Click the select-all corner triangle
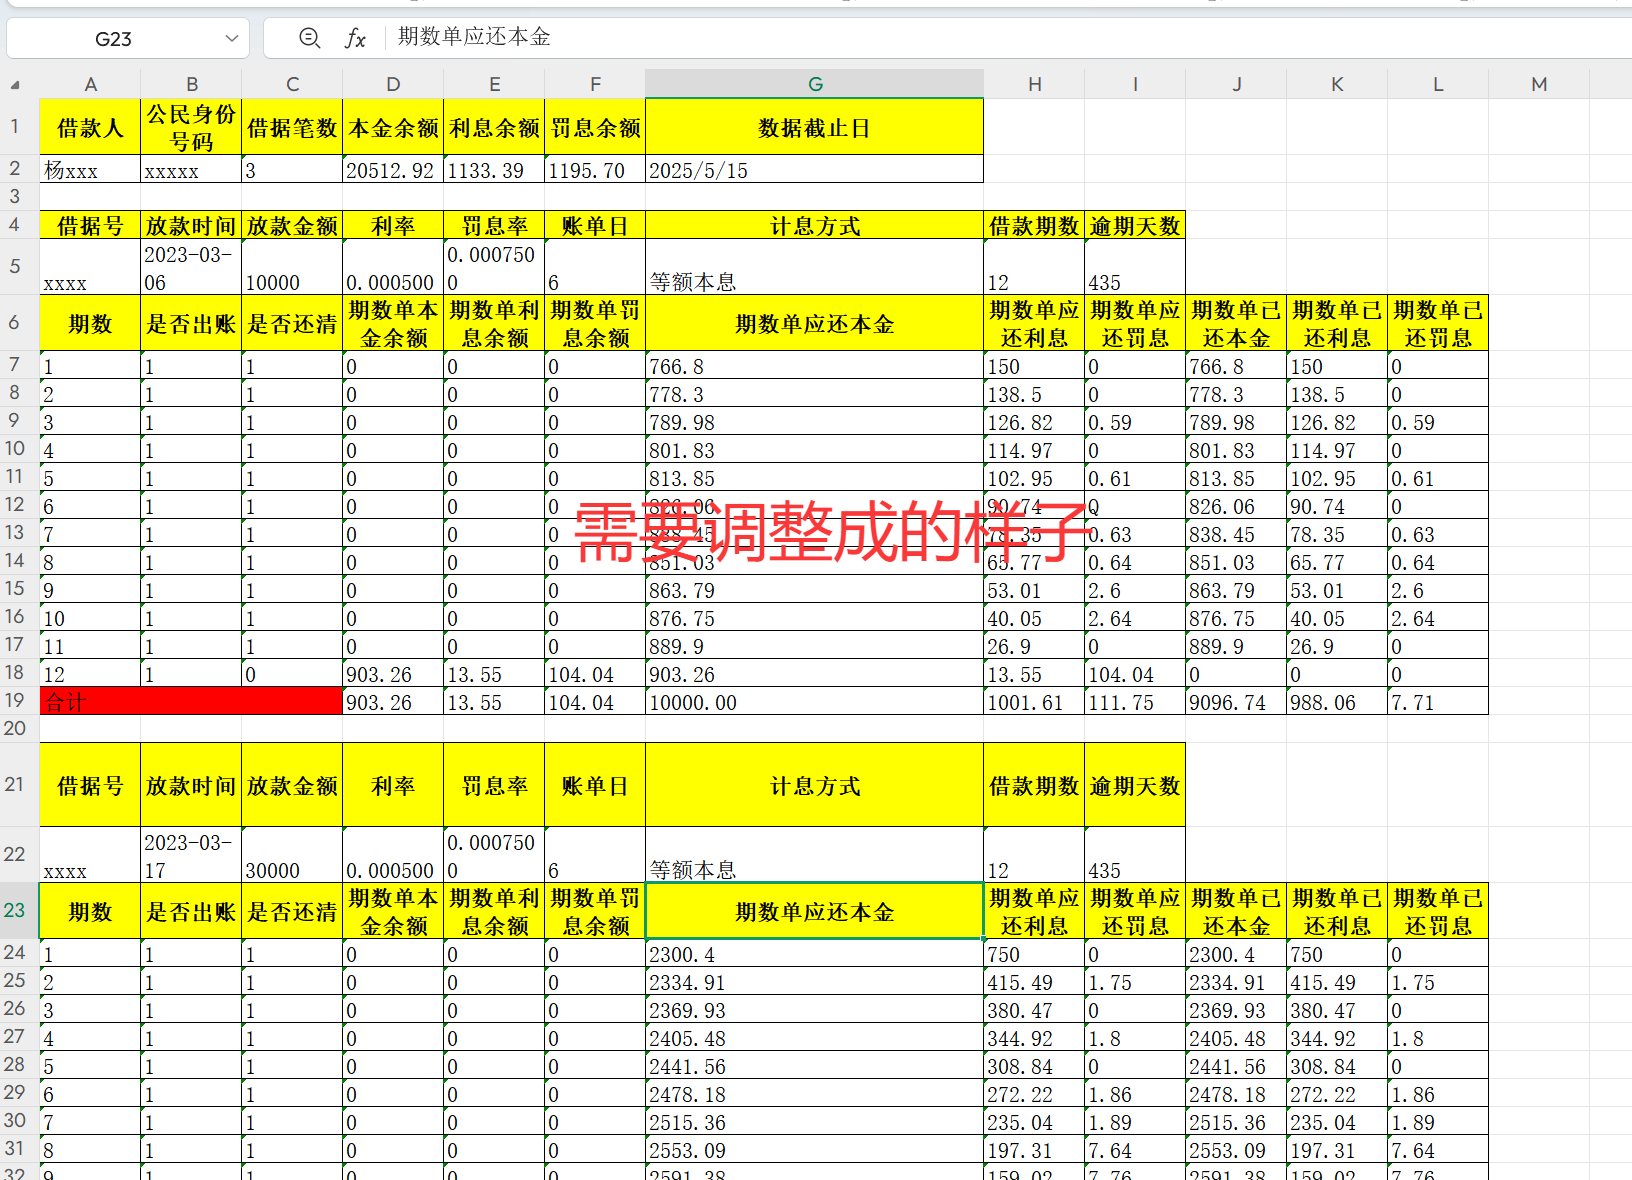 [15, 85]
